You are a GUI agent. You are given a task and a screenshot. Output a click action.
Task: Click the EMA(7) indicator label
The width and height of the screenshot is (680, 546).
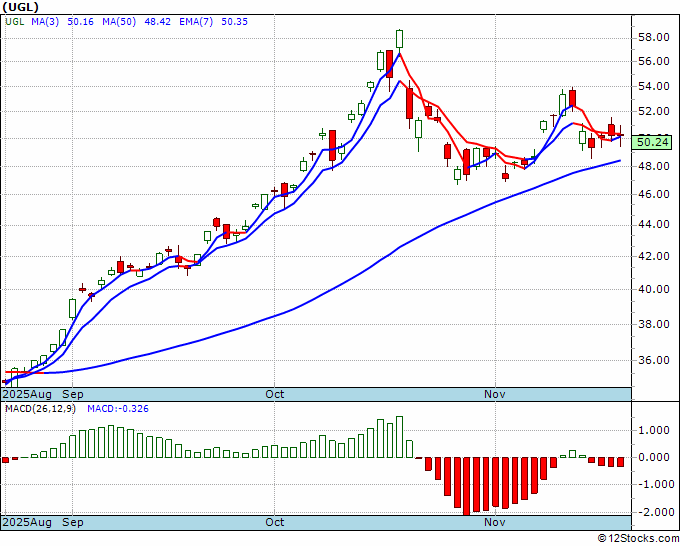click(196, 21)
